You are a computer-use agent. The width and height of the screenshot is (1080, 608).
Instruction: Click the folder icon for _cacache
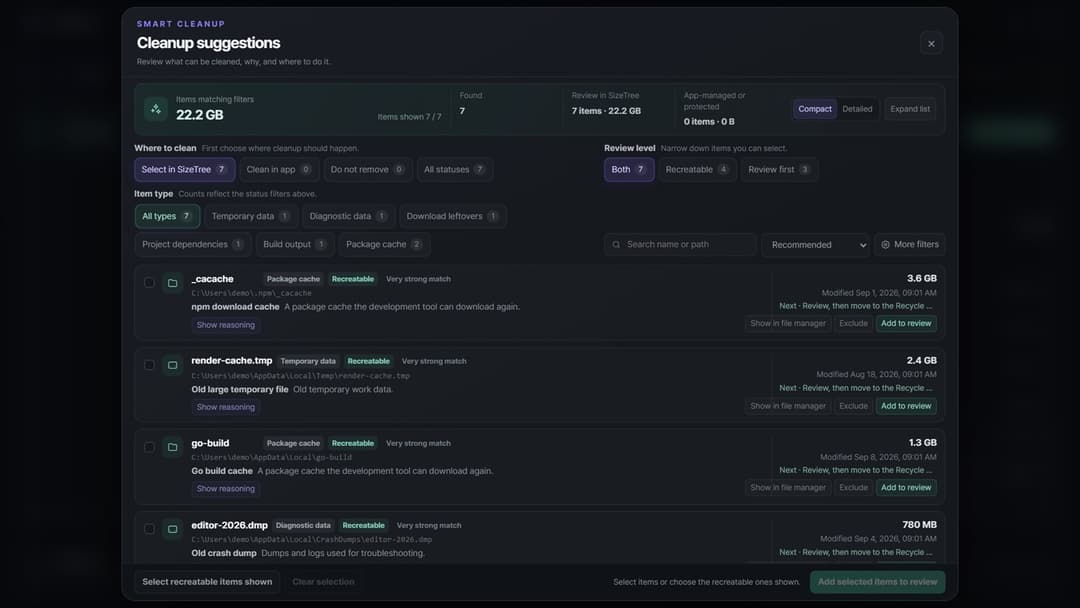(x=173, y=283)
